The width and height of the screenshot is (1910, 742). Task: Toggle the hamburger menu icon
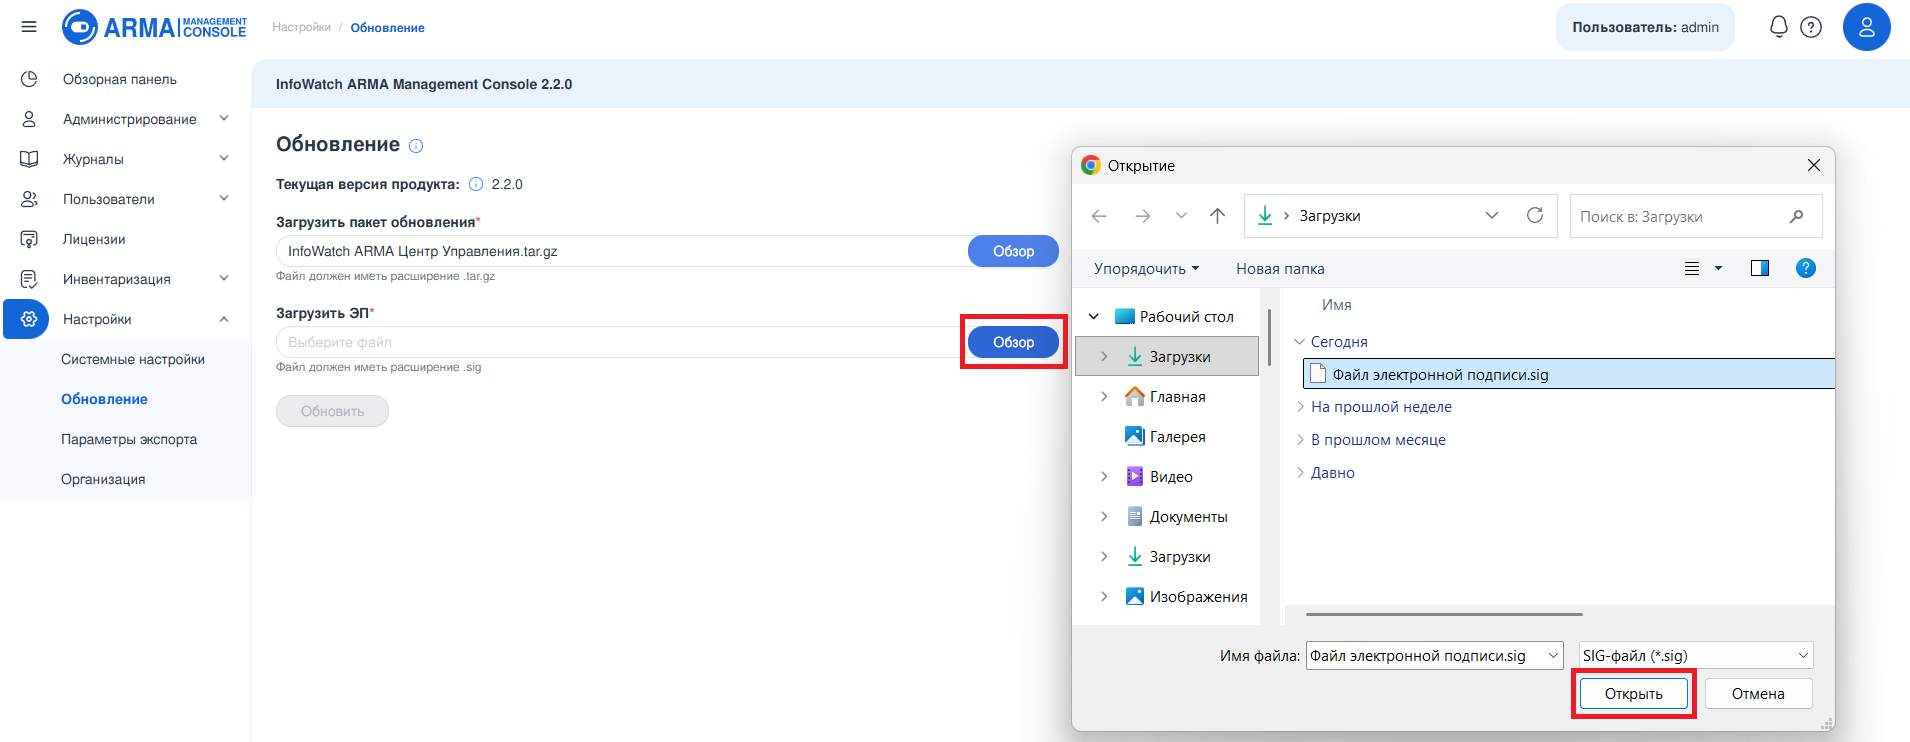pos(29,27)
